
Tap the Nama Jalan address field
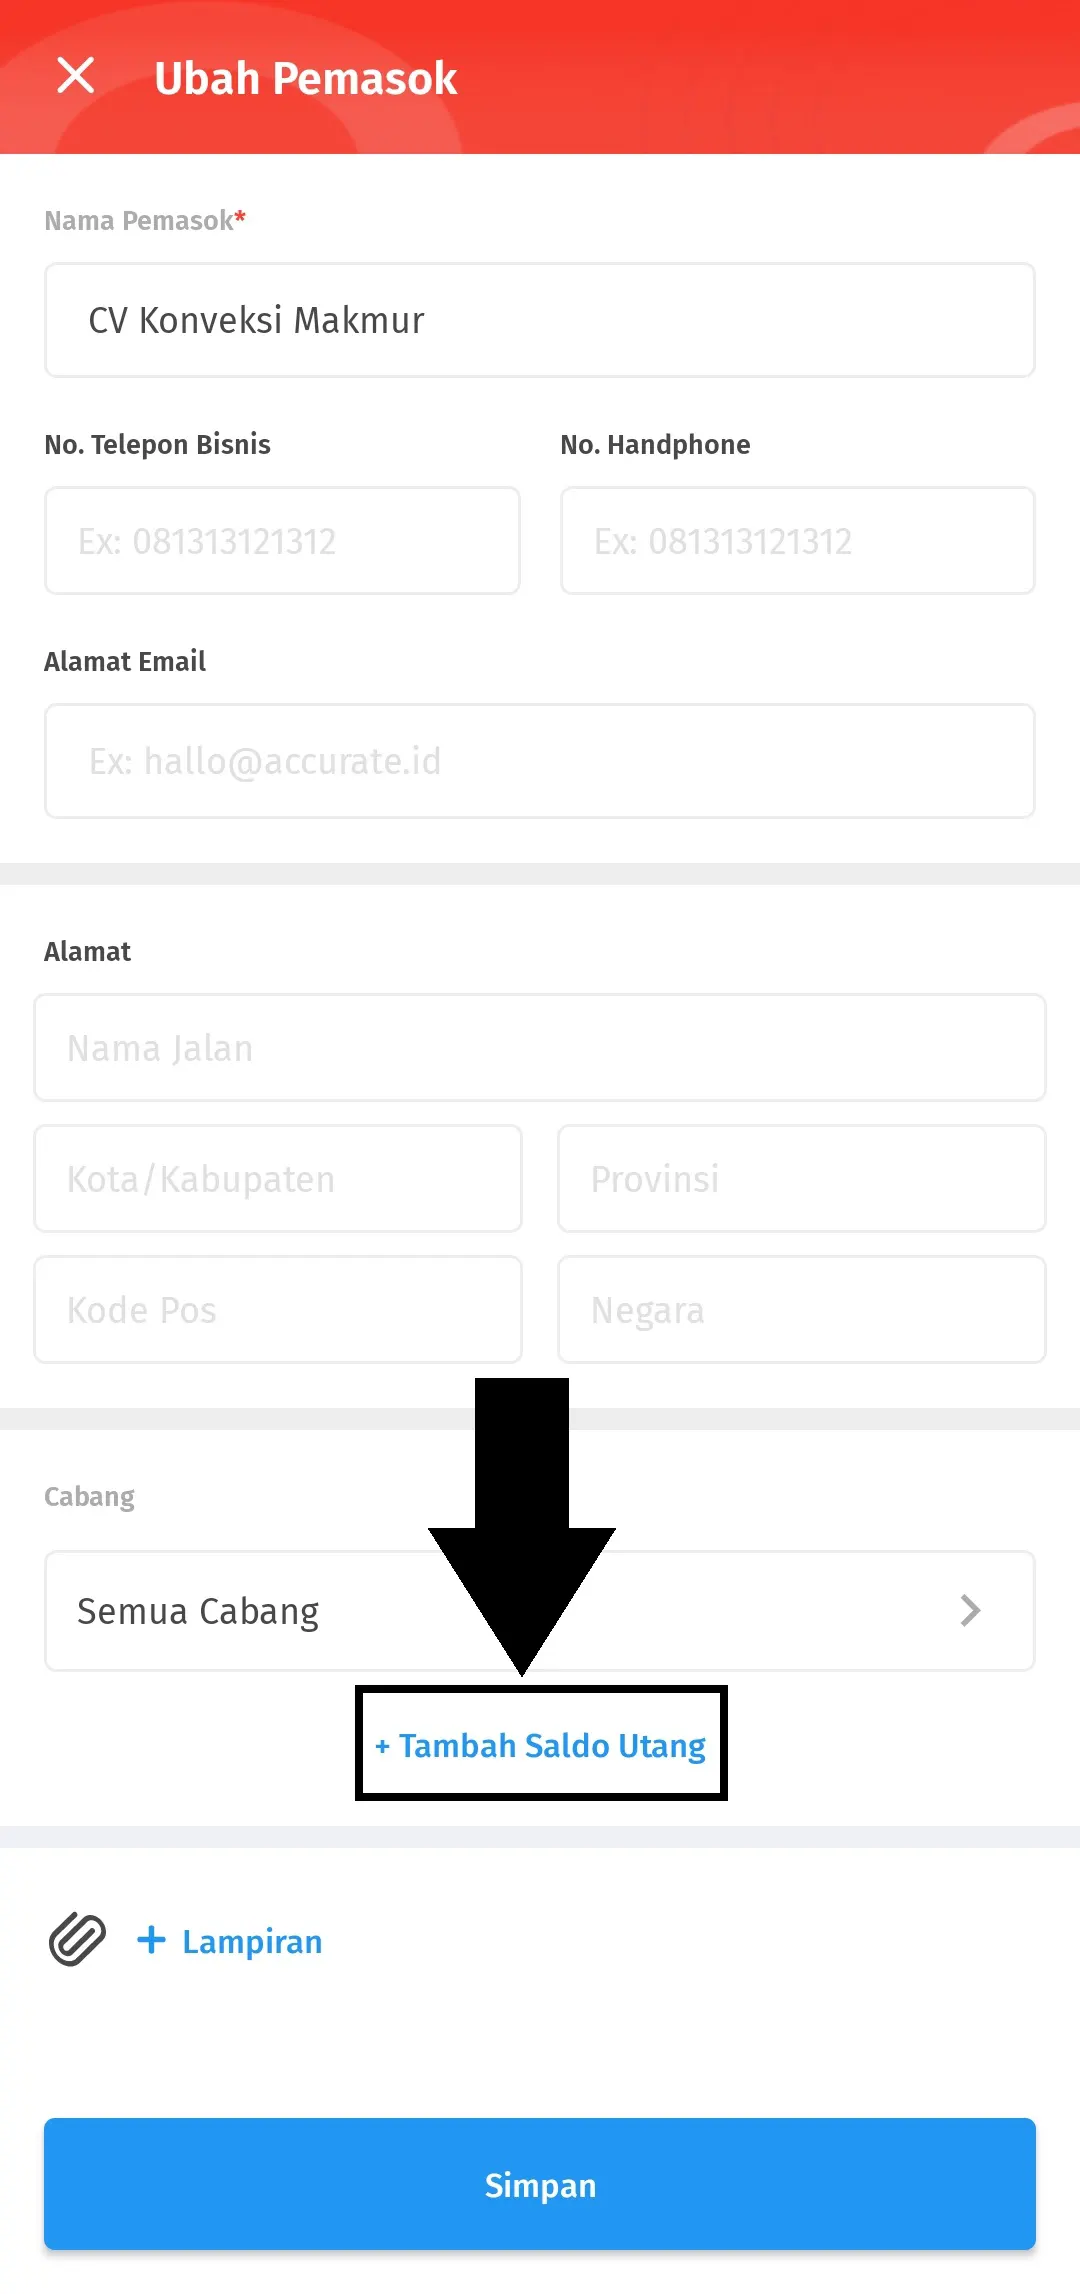(540, 1047)
